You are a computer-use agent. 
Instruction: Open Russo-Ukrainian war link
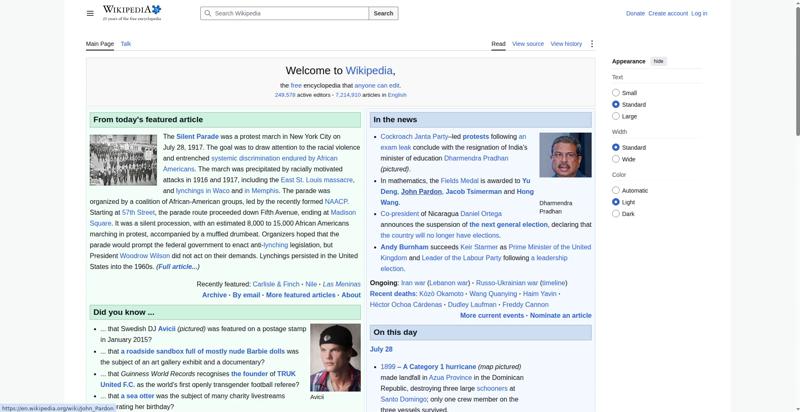point(507,283)
